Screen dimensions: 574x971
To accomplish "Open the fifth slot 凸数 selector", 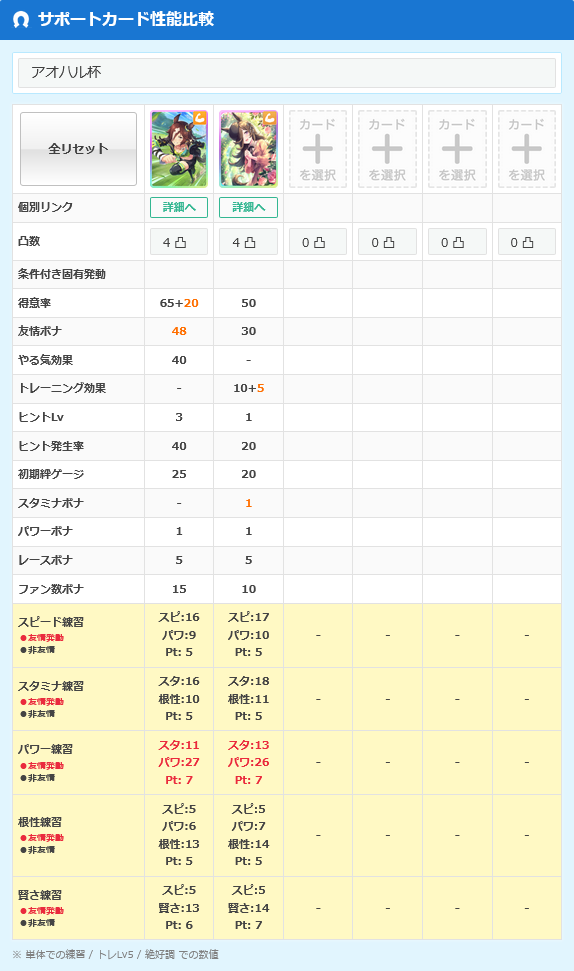I will (457, 242).
